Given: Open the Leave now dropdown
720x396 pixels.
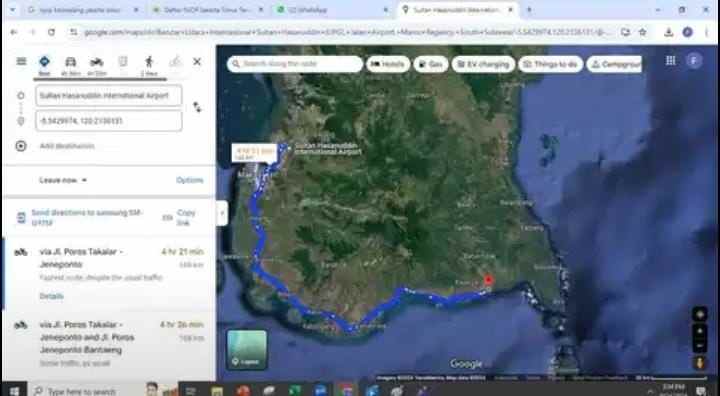Looking at the screenshot, I should click(x=63, y=180).
